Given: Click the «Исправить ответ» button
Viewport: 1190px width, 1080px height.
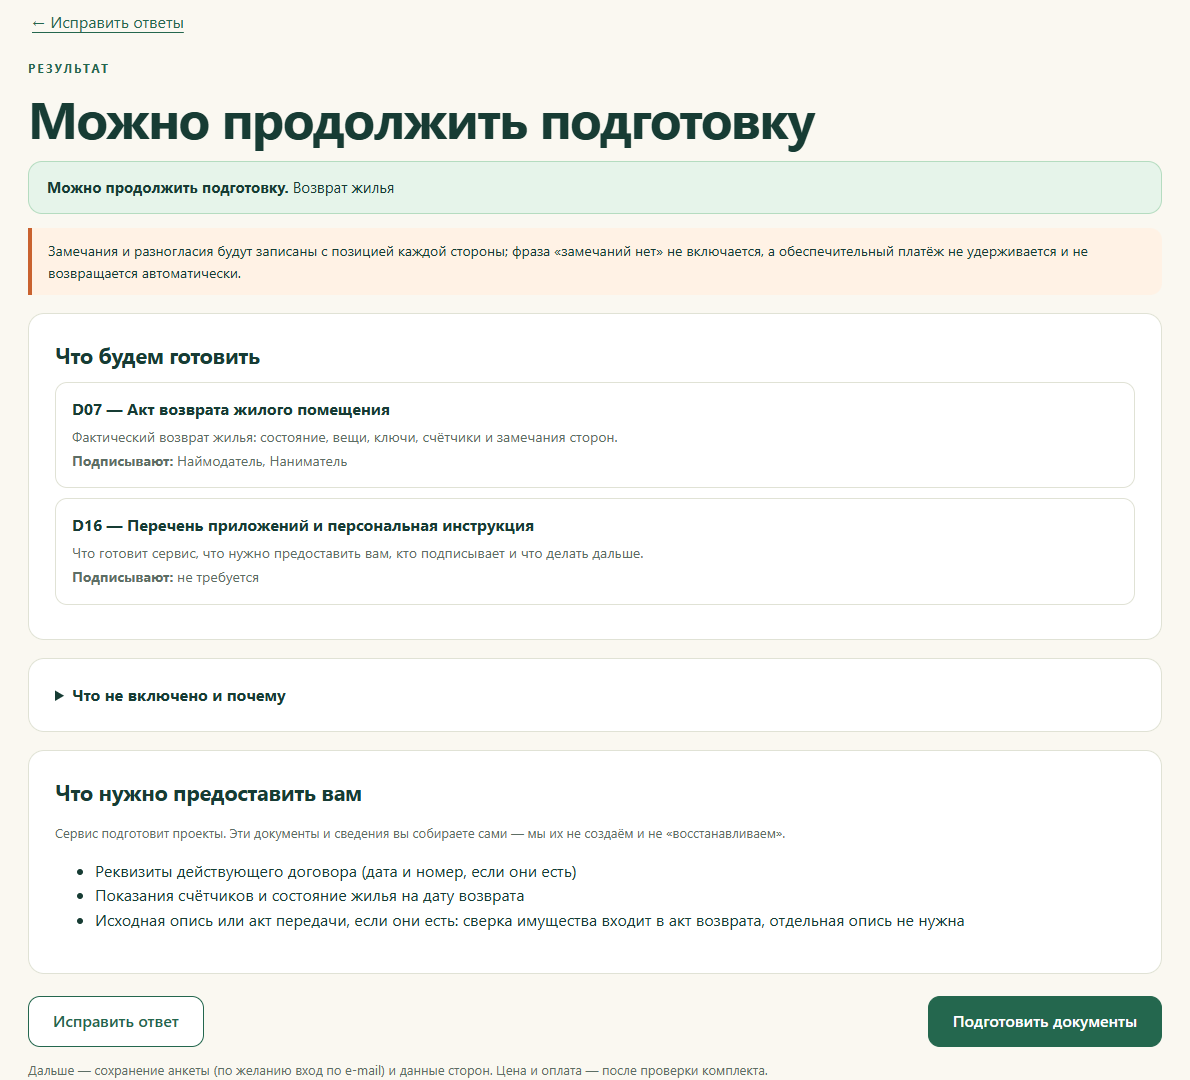Looking at the screenshot, I should 116,1022.
